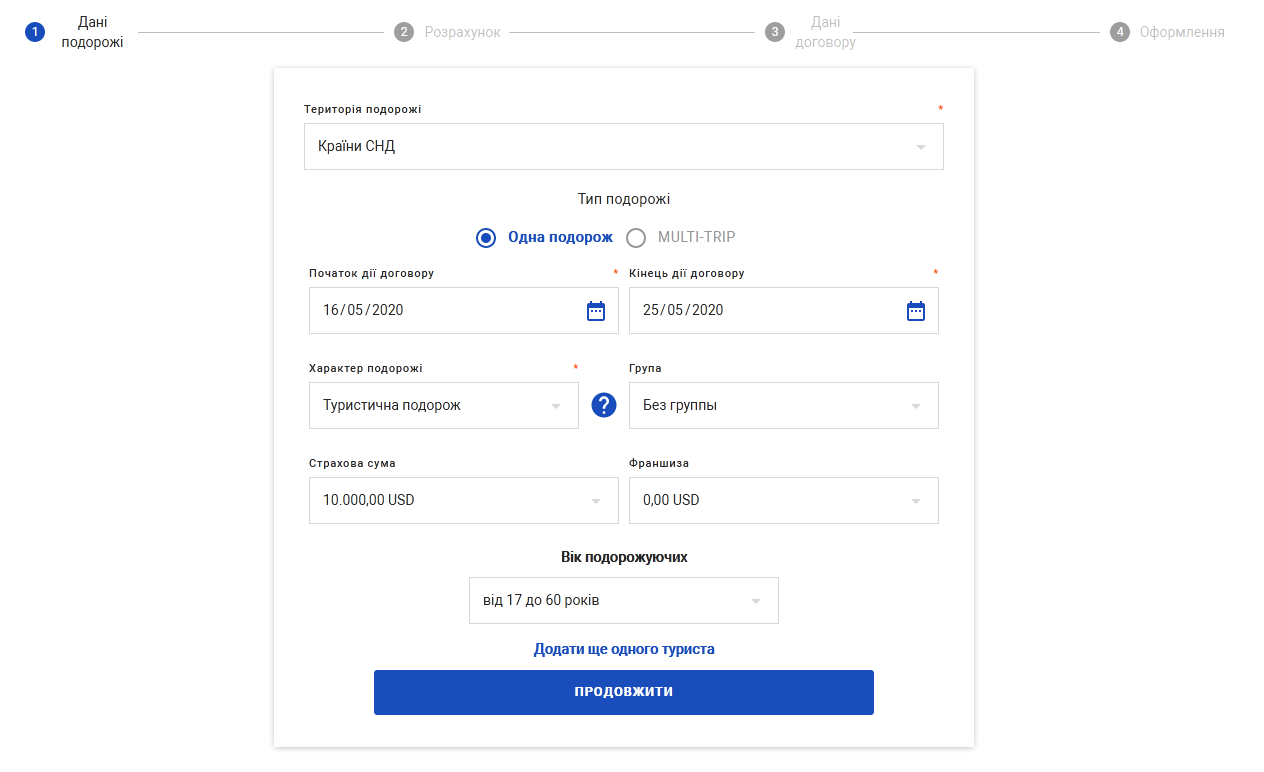Click step 4 circle icon
This screenshot has width=1264, height=772.
point(1119,32)
